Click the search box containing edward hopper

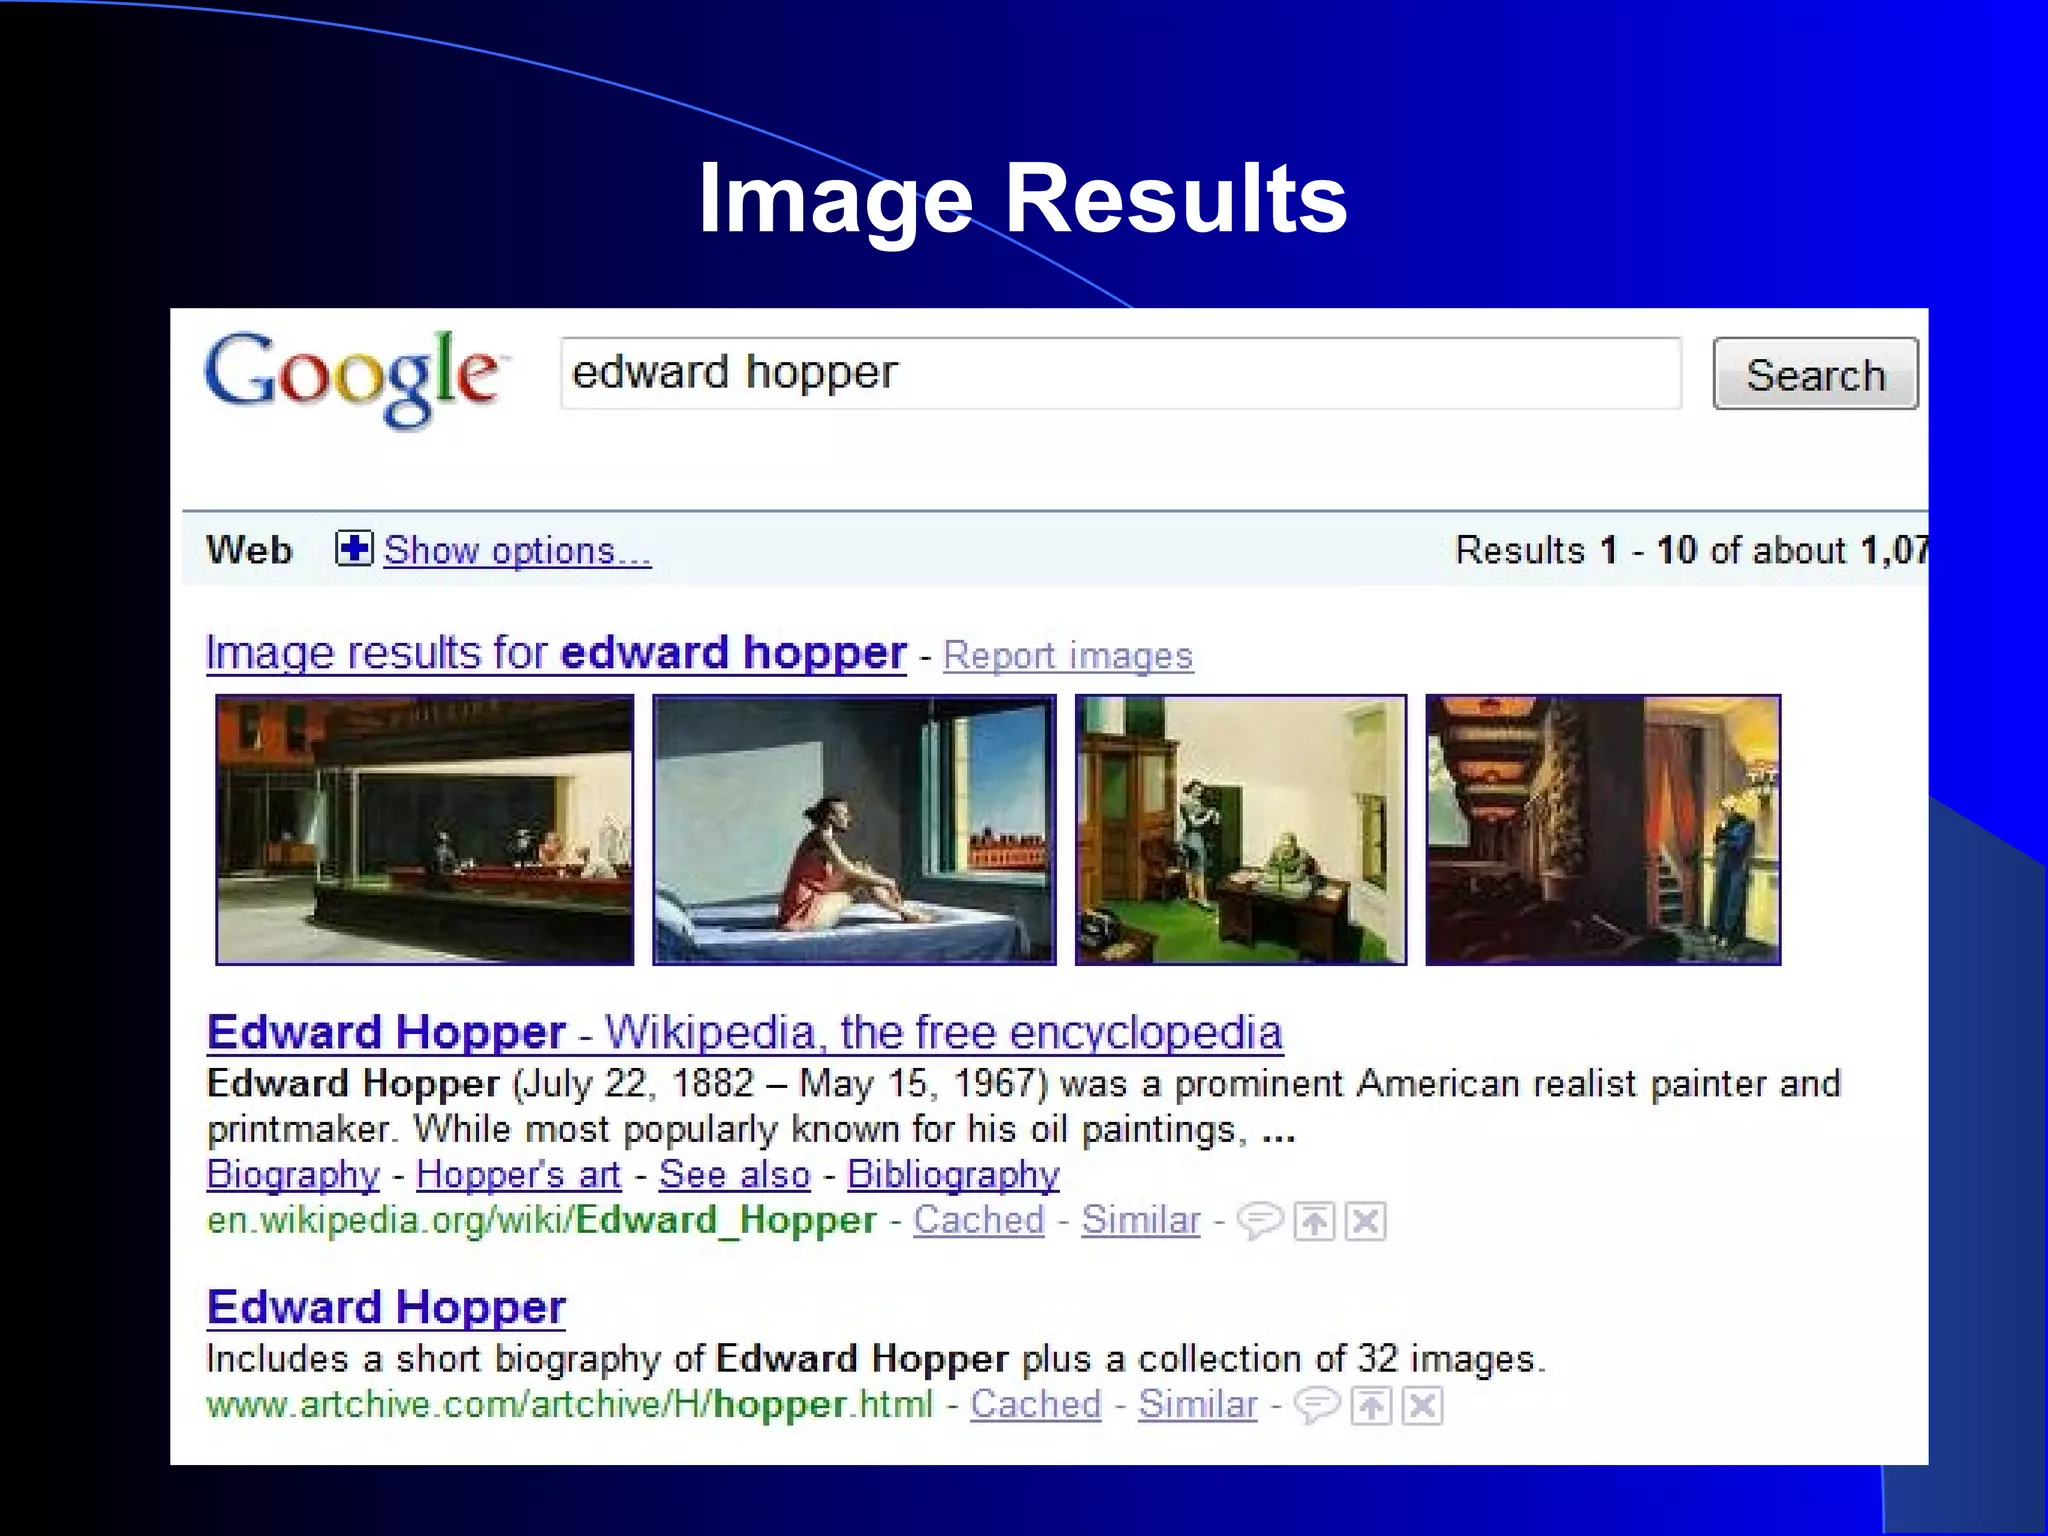1121,373
